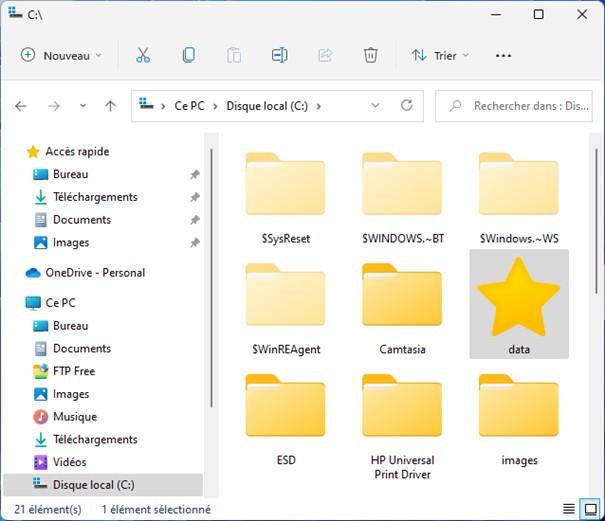This screenshot has width=605, height=521.
Task: Click the Delete trash icon
Action: [x=370, y=55]
